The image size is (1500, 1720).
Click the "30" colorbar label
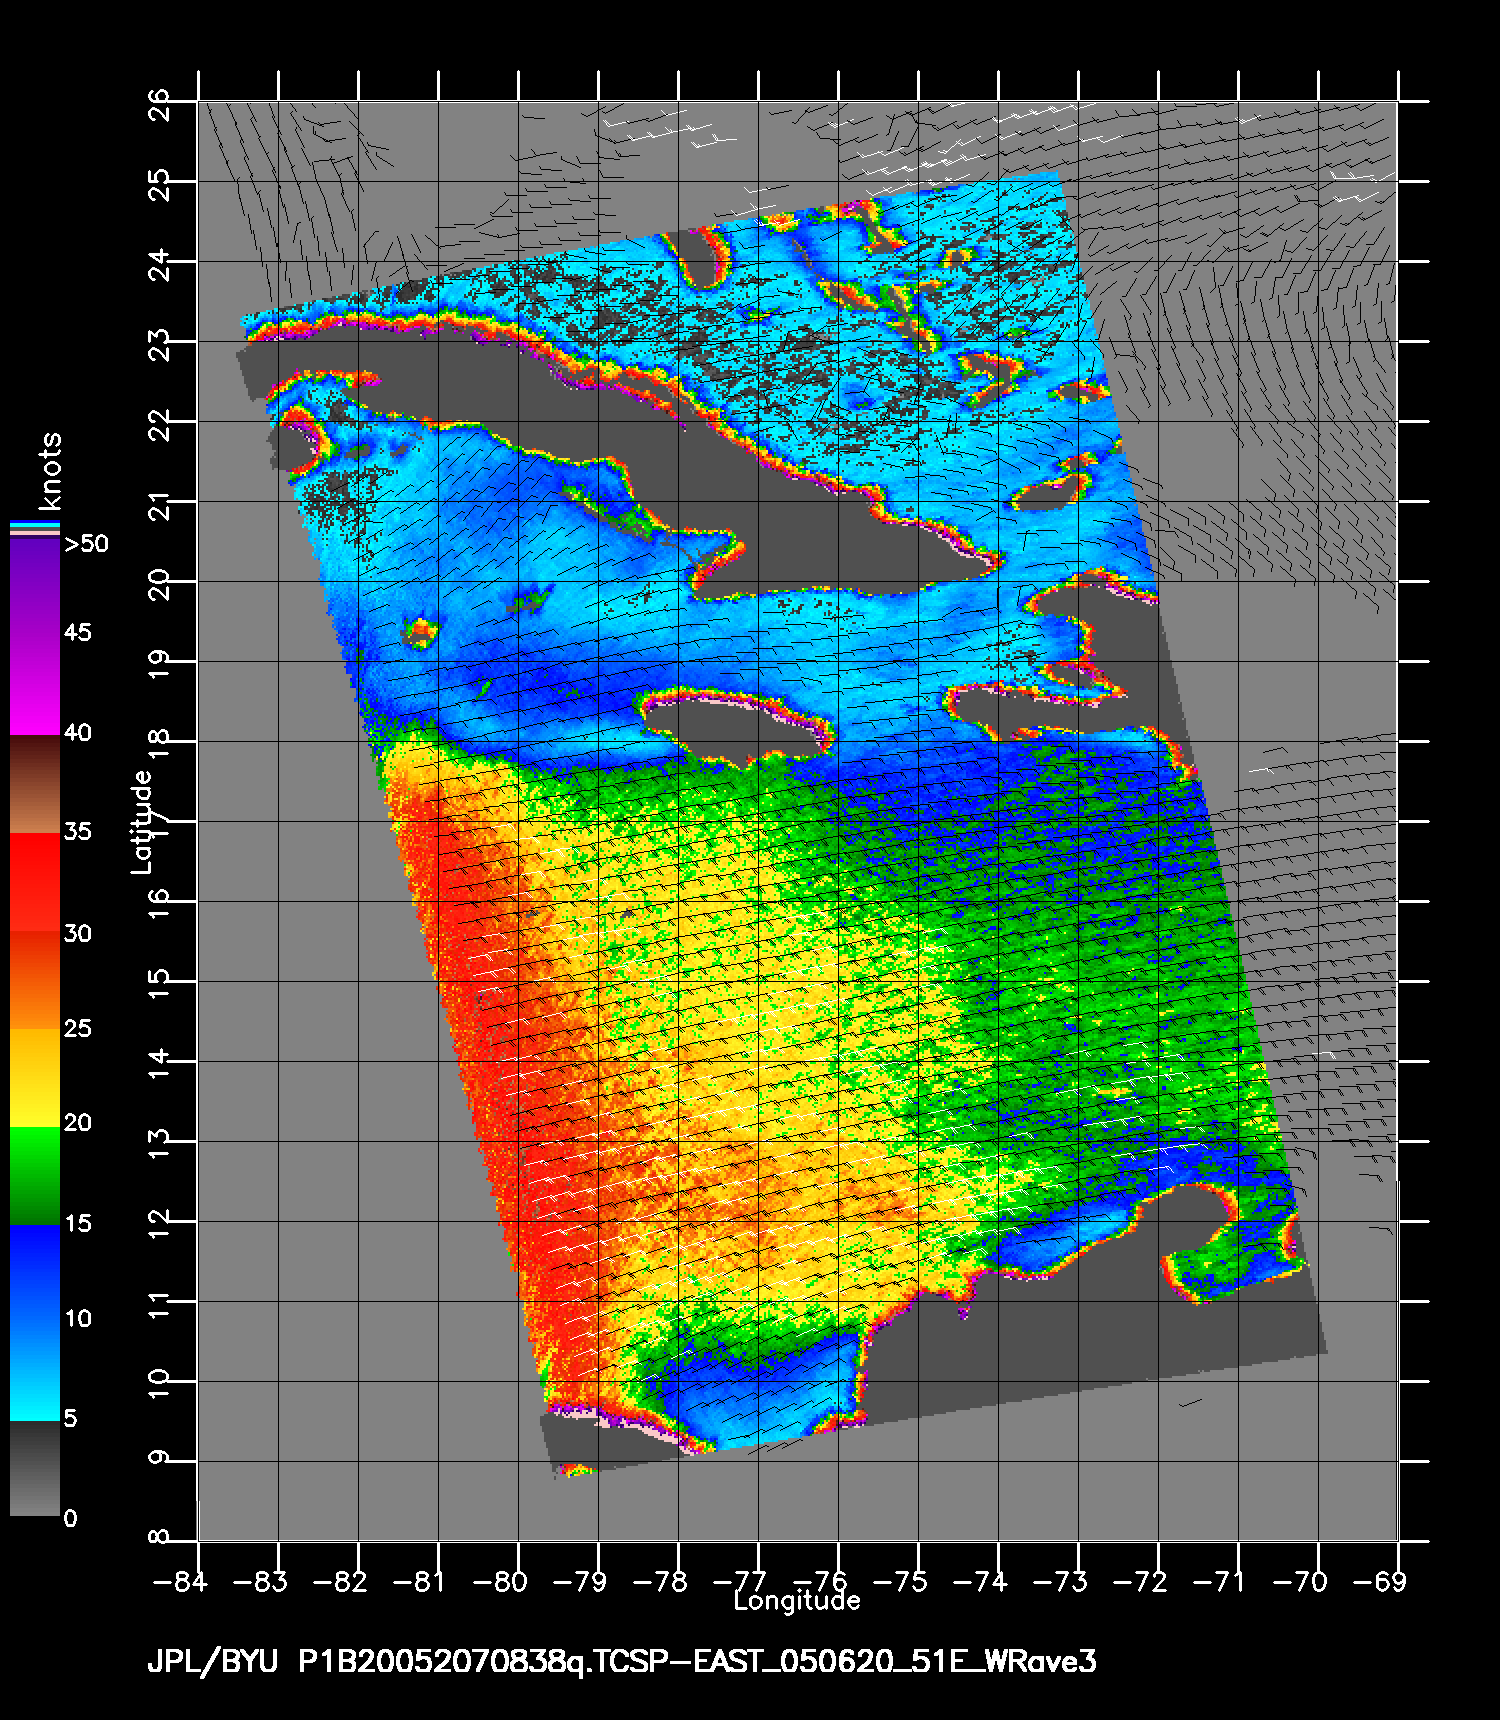click(x=78, y=933)
